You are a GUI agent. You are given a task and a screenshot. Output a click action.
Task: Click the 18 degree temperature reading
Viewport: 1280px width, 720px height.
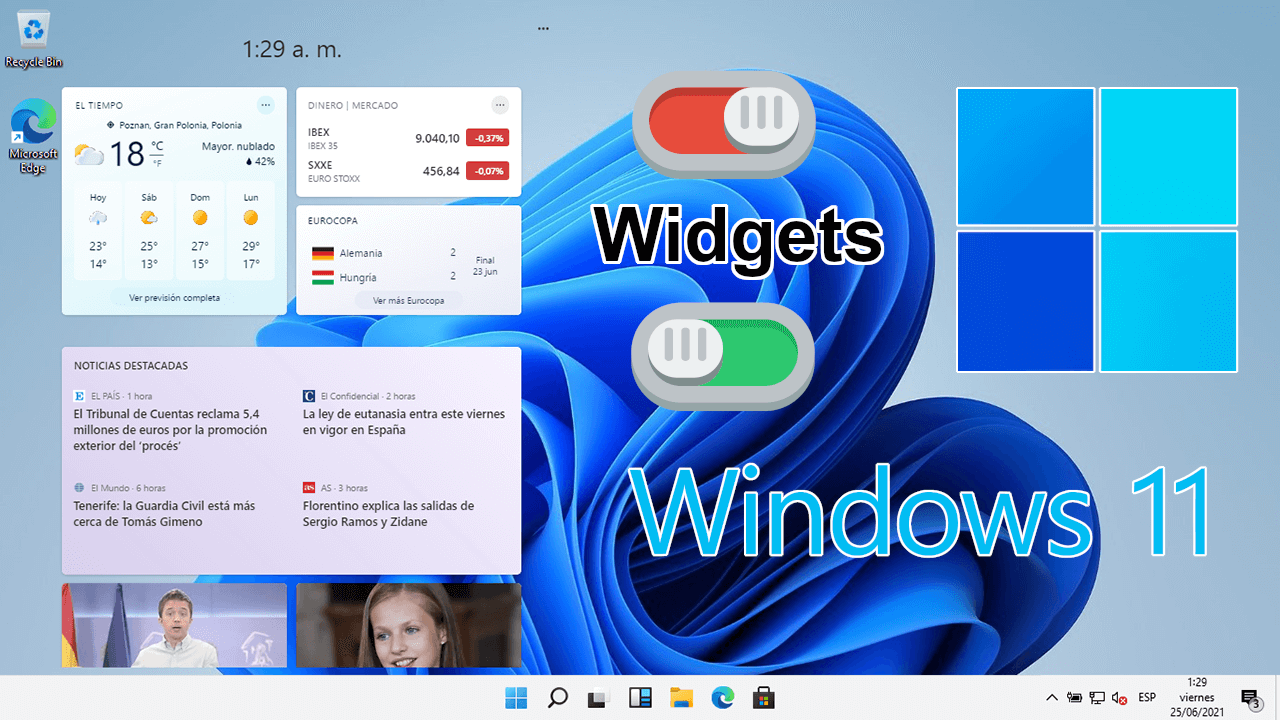tap(128, 154)
